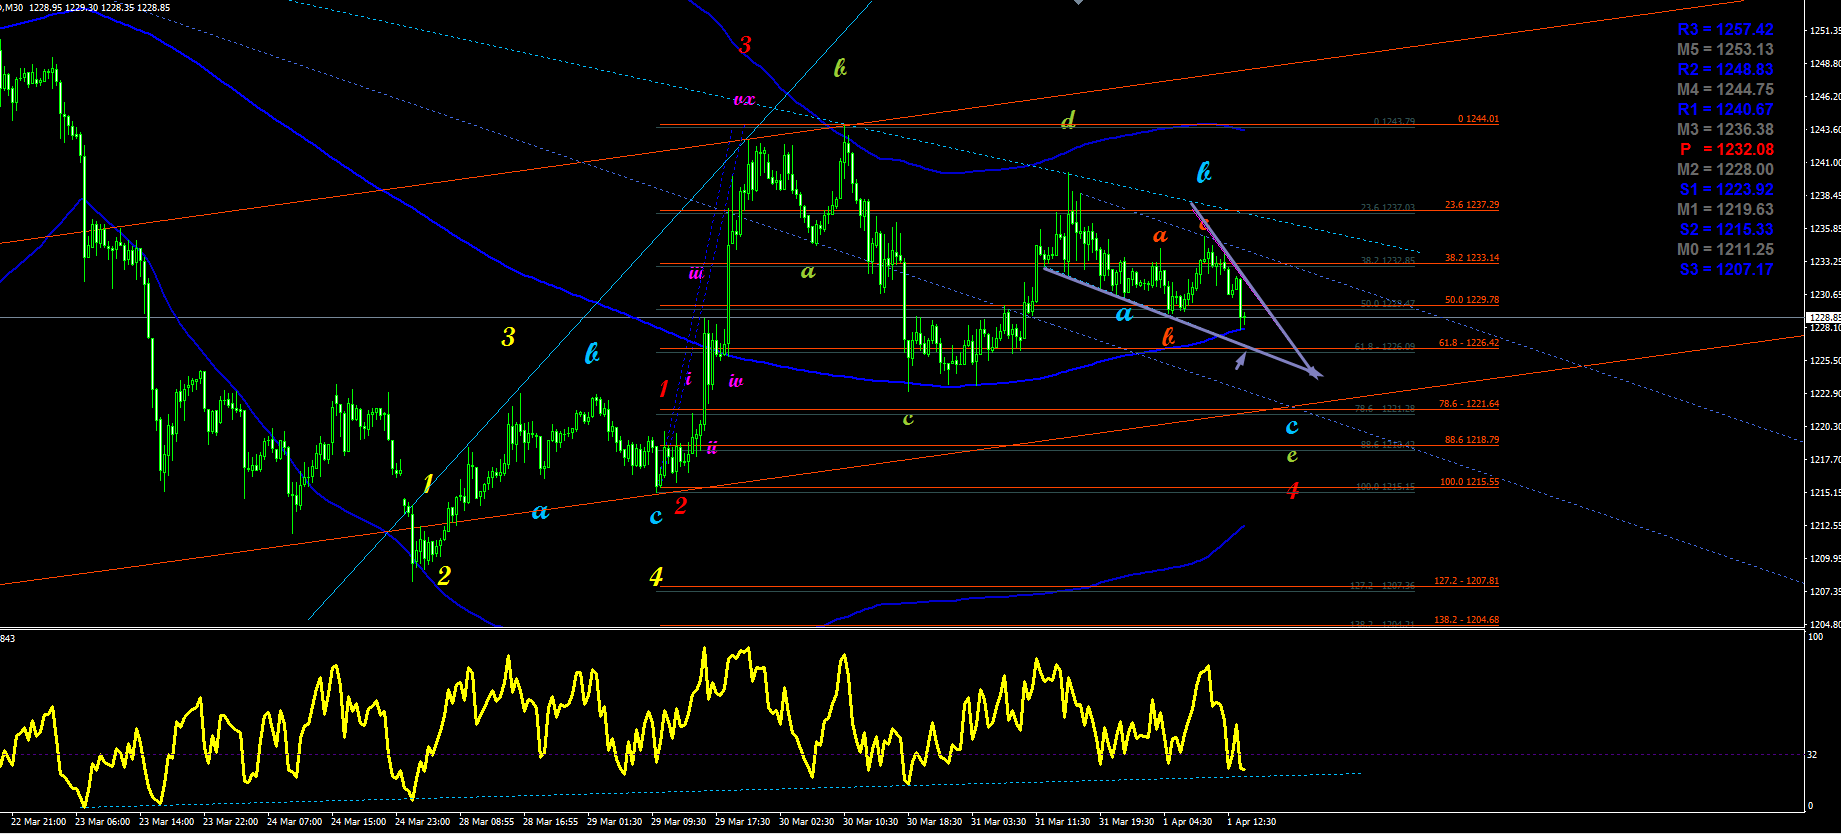The width and height of the screenshot is (1841, 834).
Task: Click the red P = 1232.08 pivot label
Action: pyautogui.click(x=1726, y=150)
